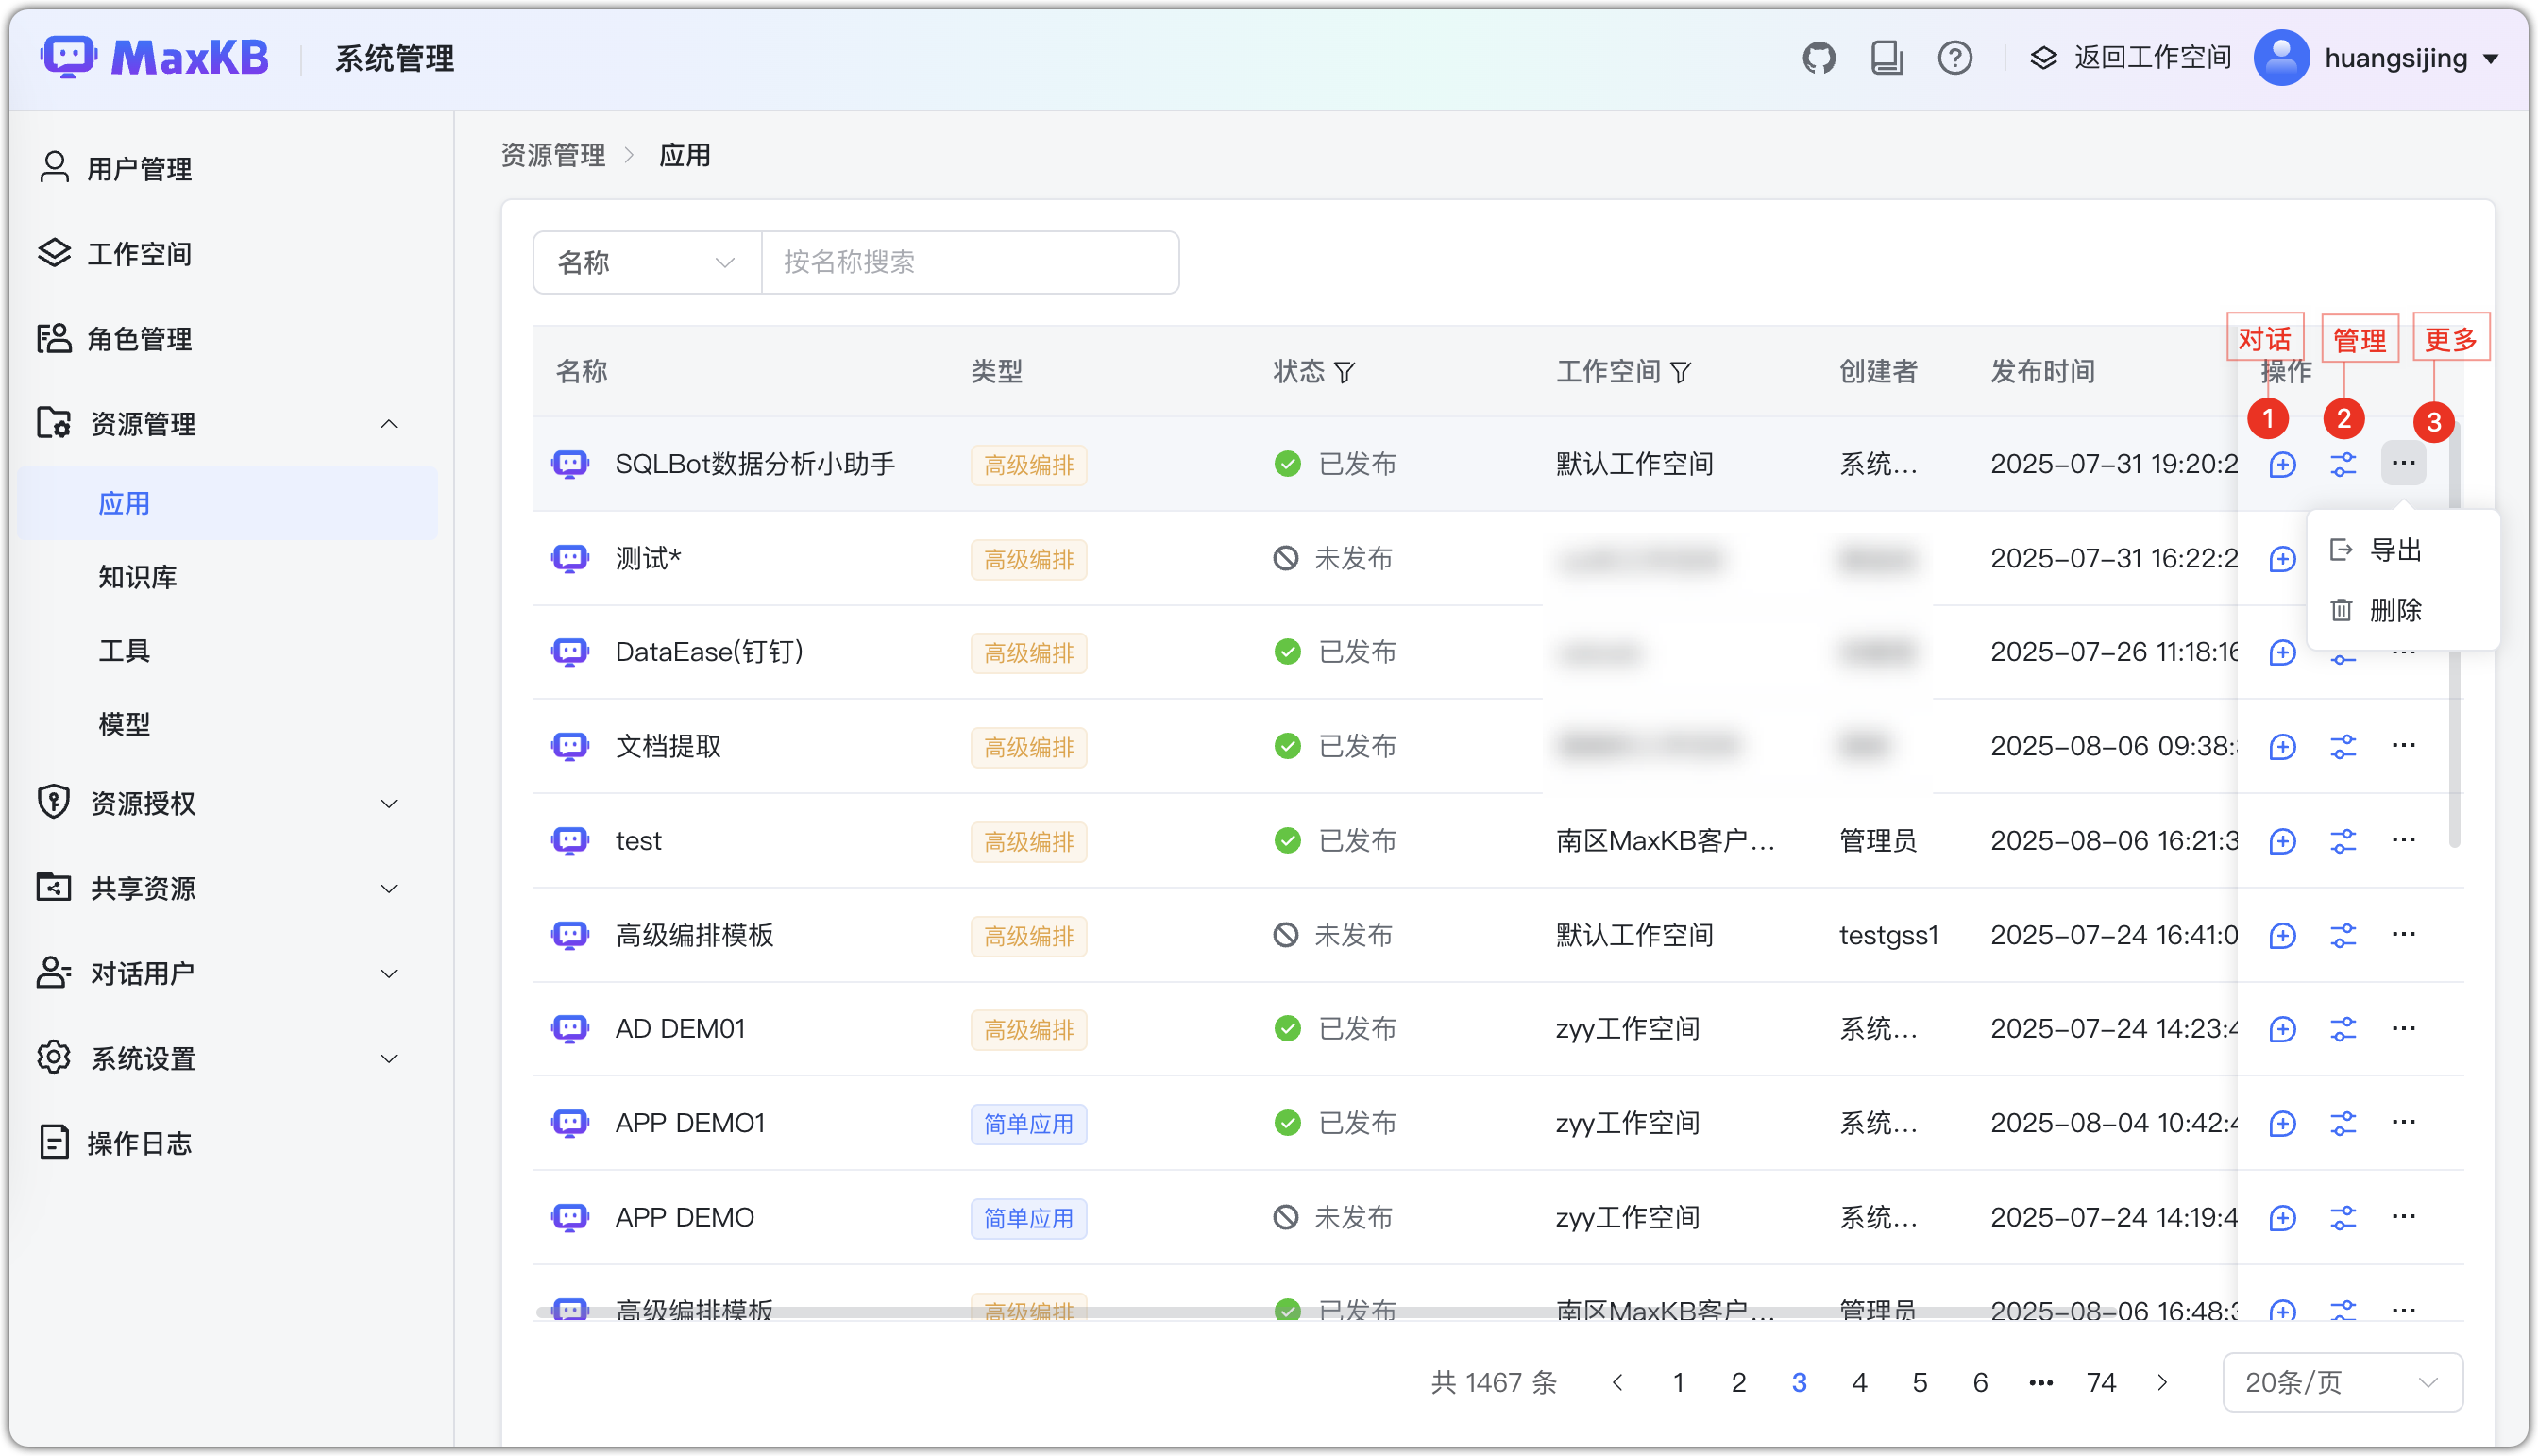
Task: Click more options for 文档提取 row
Action: 2403,745
